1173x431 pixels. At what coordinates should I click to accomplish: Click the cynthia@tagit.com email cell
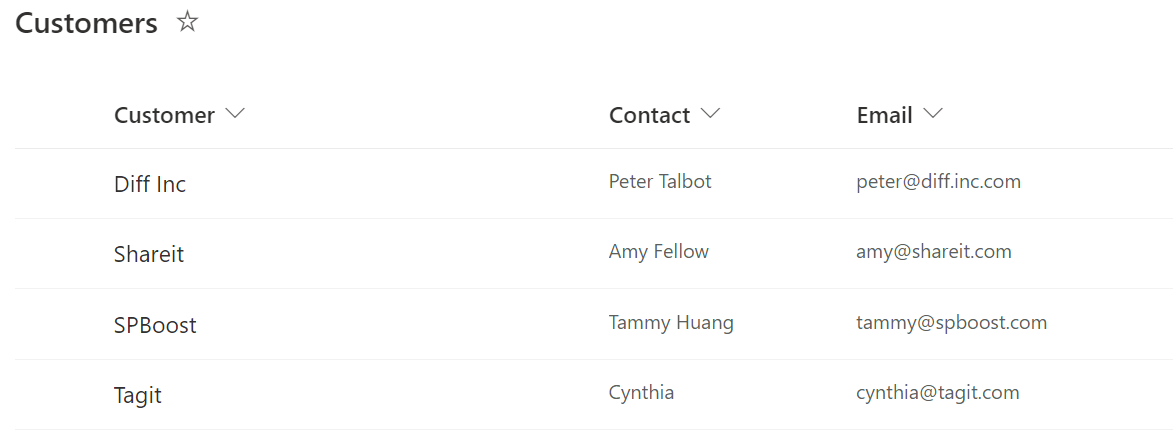pos(937,393)
